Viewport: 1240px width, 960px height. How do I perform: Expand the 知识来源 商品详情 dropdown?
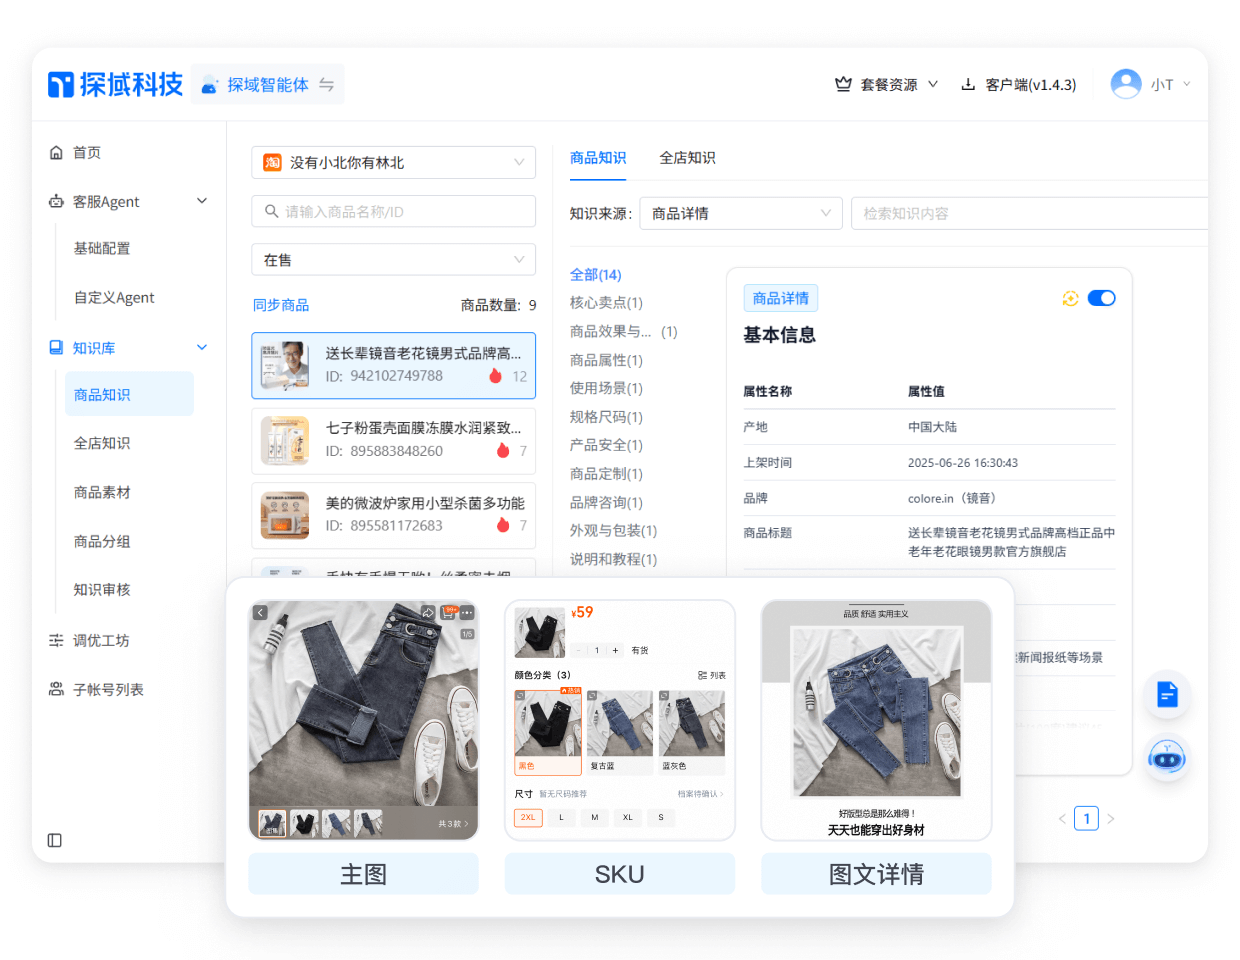(740, 213)
